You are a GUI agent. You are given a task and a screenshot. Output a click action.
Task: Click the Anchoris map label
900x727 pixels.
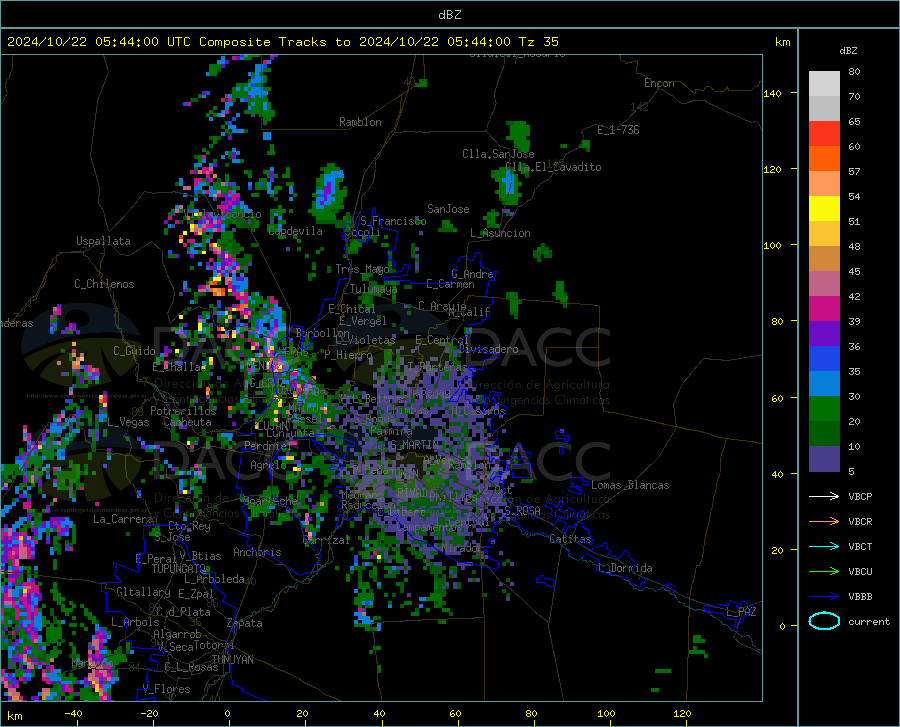[x=257, y=552]
